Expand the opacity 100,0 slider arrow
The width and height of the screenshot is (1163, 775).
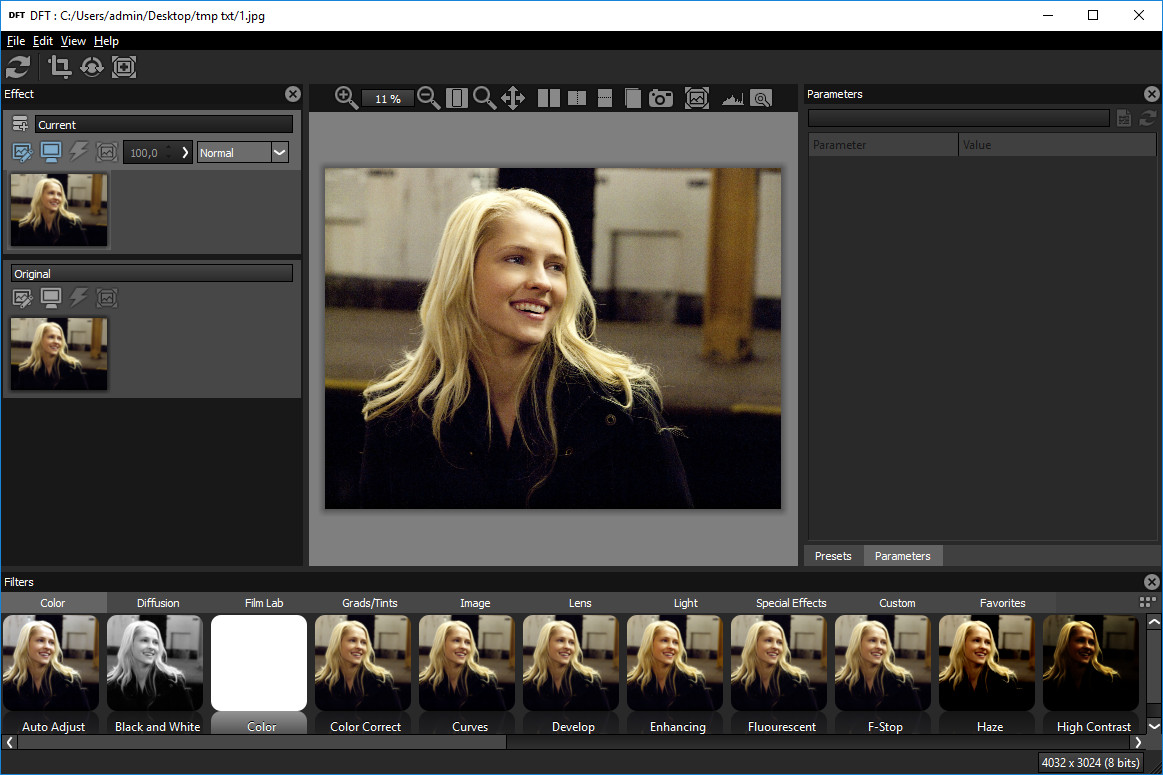185,153
